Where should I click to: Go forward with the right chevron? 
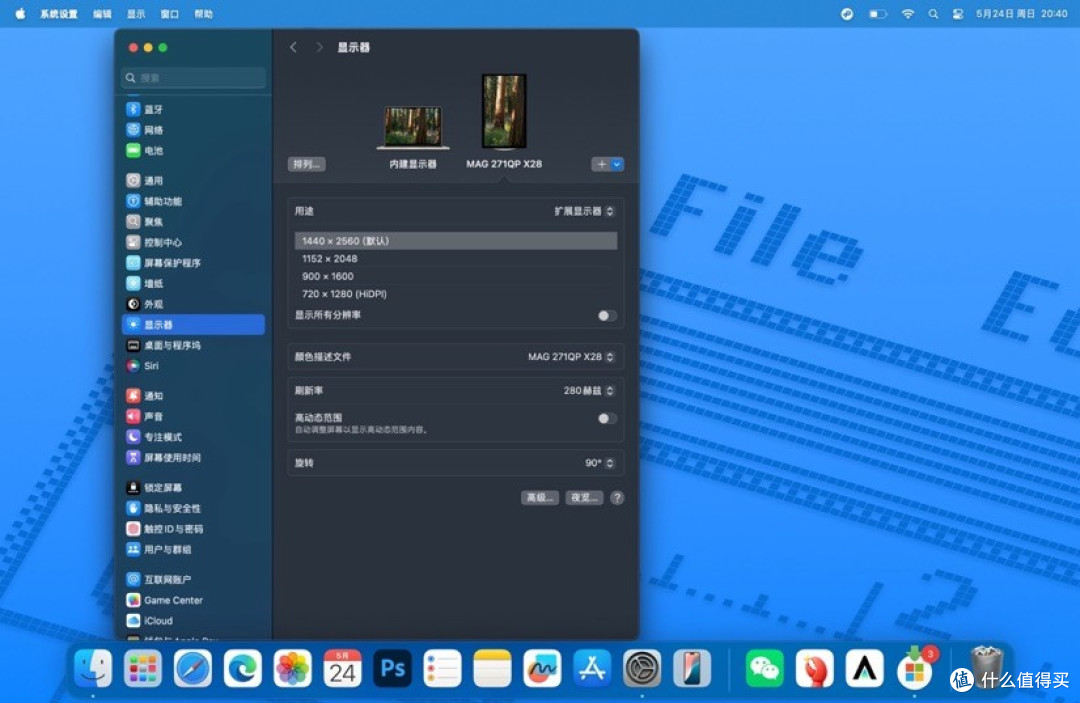point(319,47)
